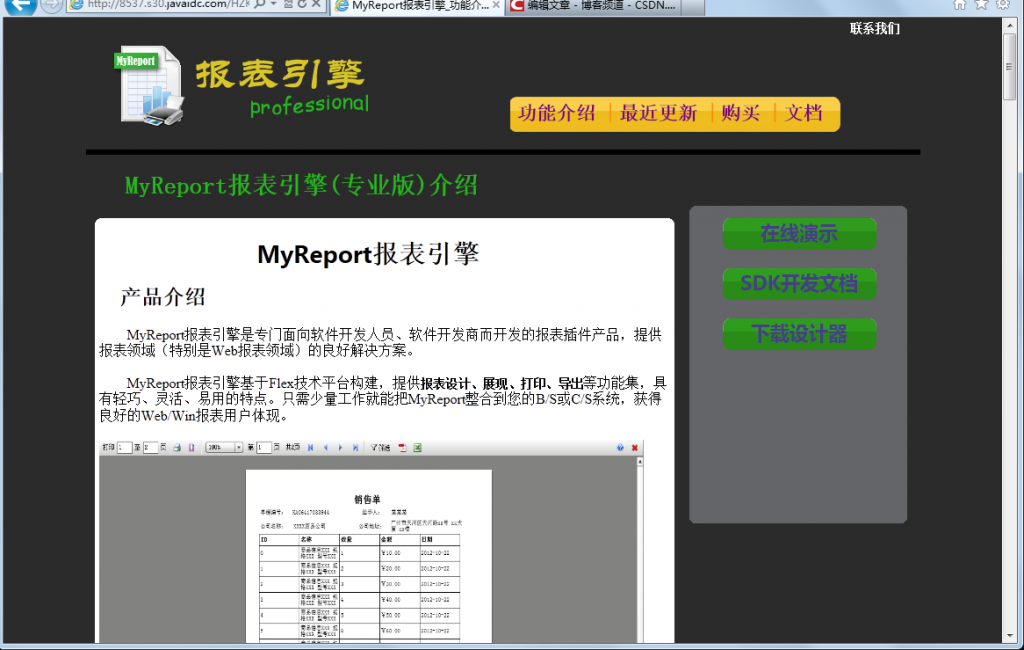This screenshot has width=1024, height=650.
Task: Click the 联系我们 link
Action: pos(874,28)
